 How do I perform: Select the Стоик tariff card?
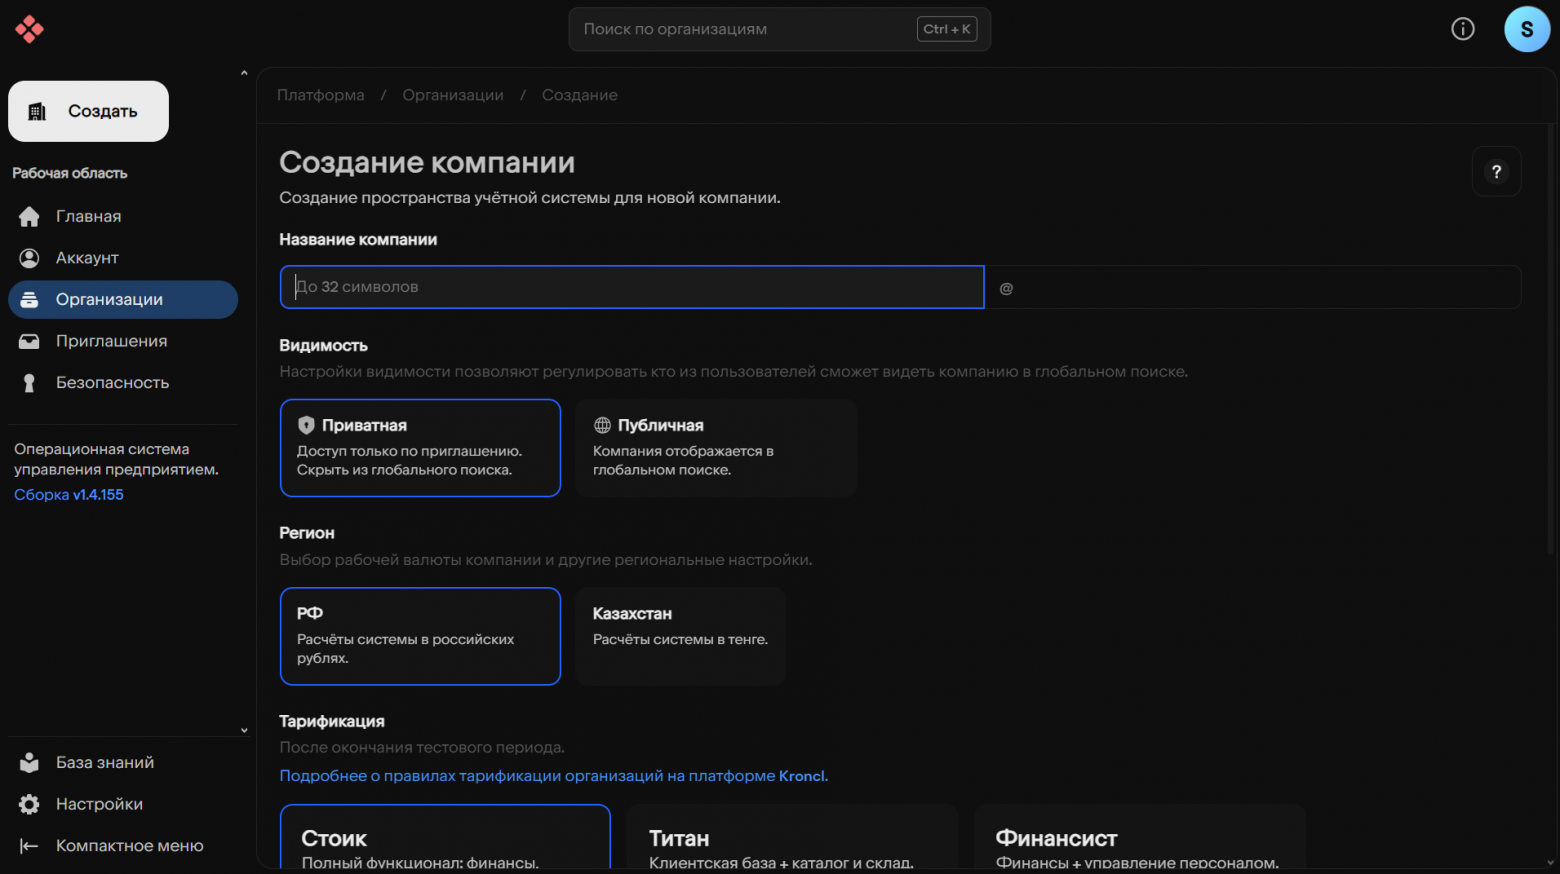point(445,837)
